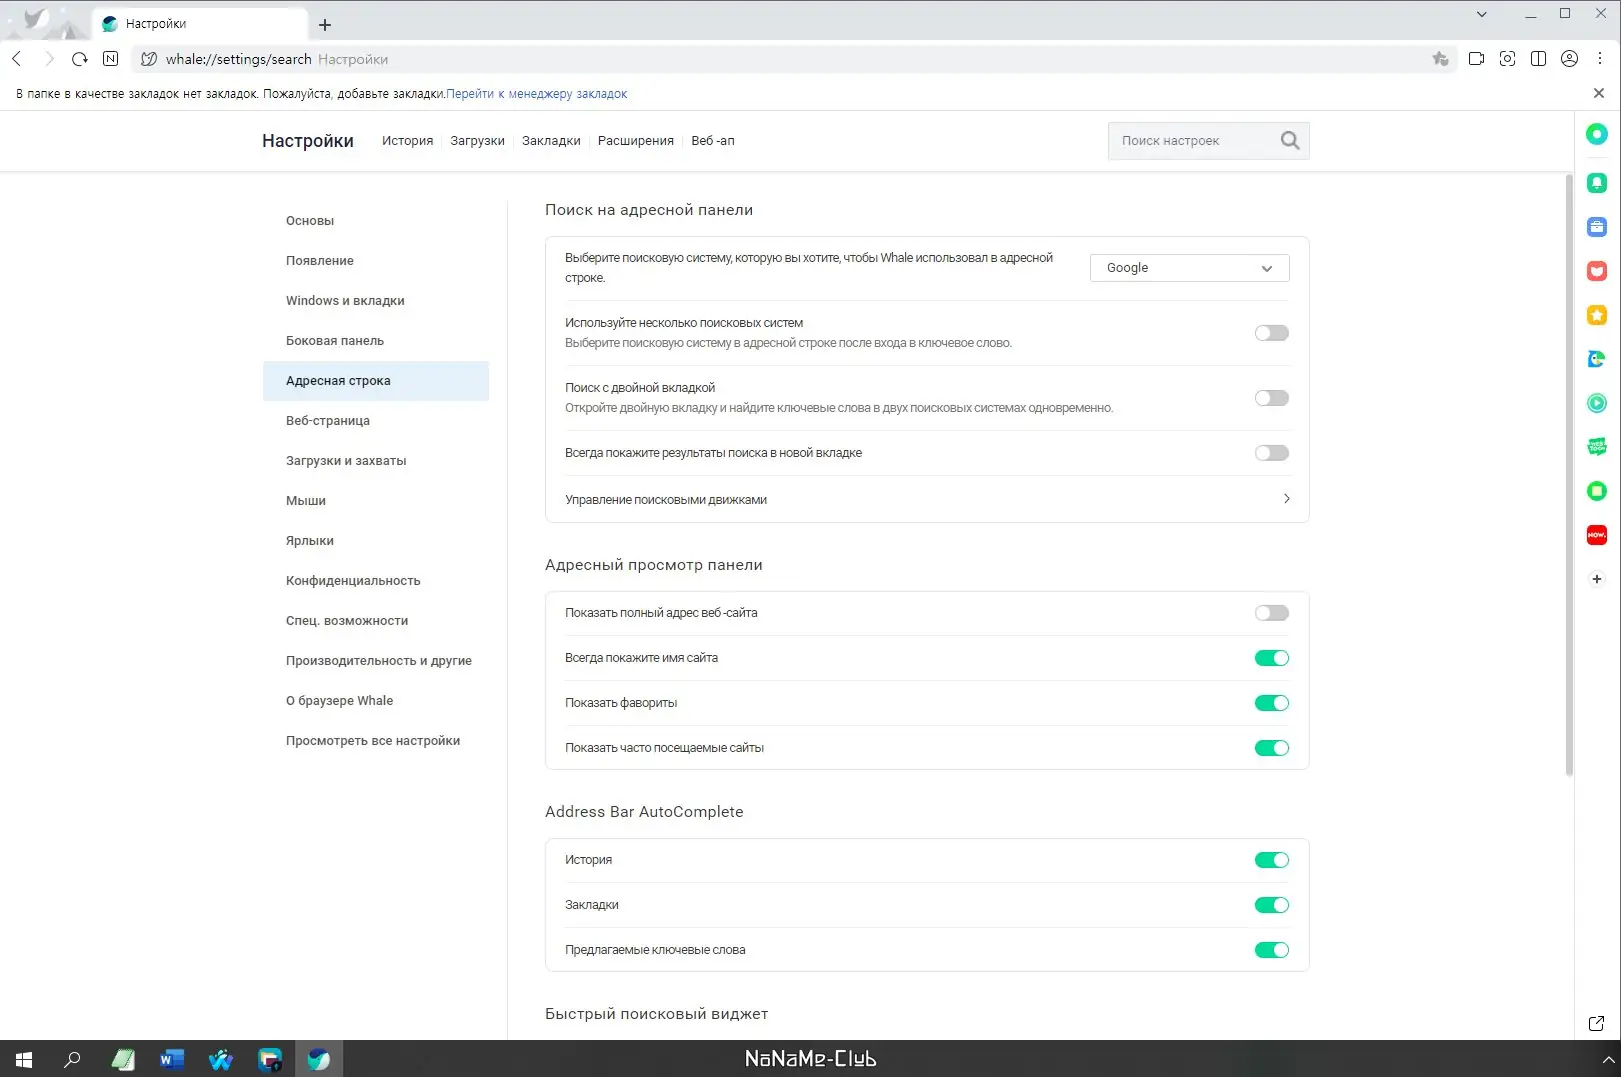The image size is (1621, 1077).
Task: Open 'Боковая панель' settings section
Action: pyautogui.click(x=335, y=341)
